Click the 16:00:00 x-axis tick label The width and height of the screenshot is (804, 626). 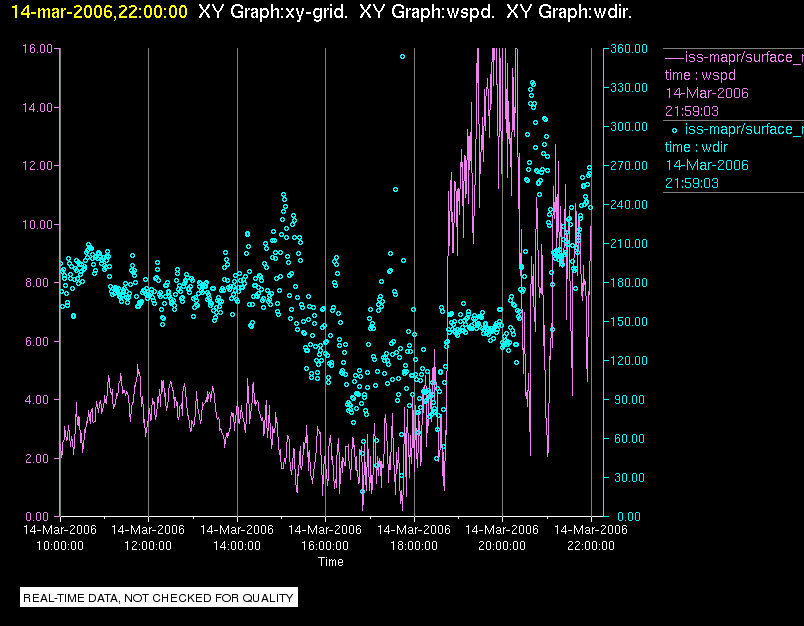coord(325,546)
